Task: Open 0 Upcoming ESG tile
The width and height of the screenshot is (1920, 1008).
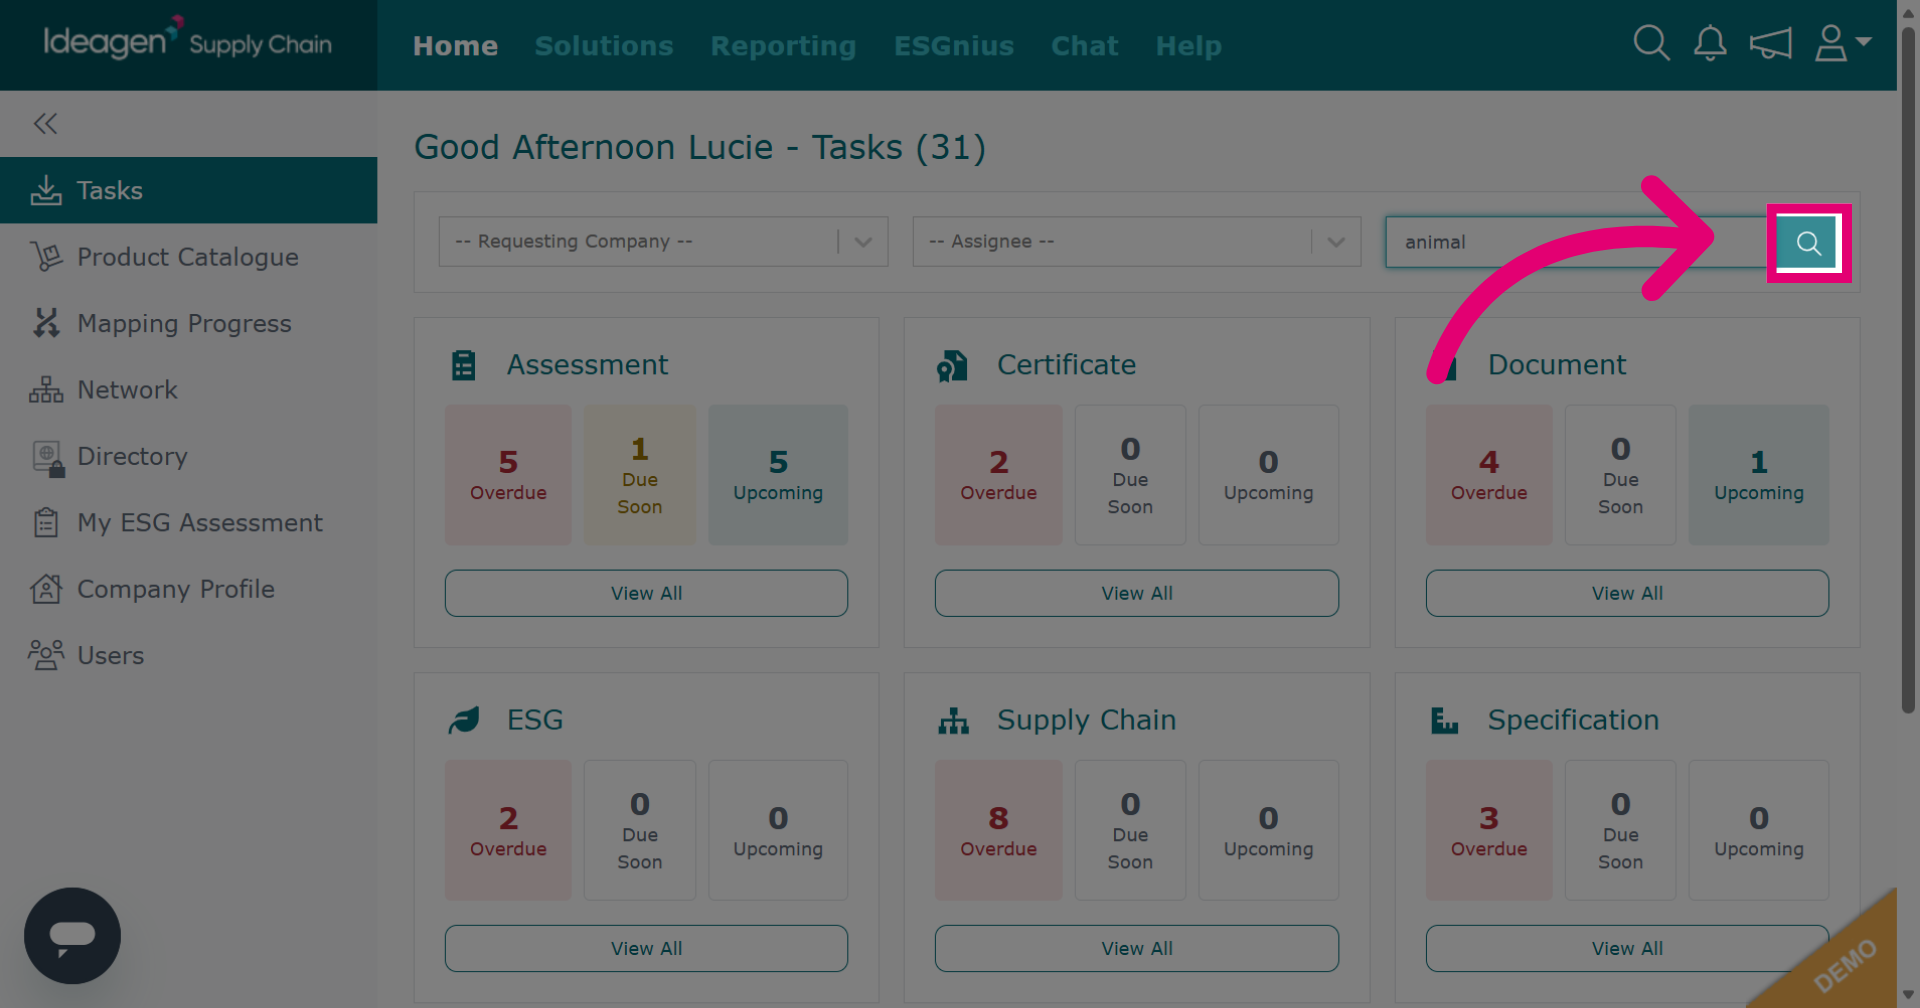Action: tap(778, 830)
